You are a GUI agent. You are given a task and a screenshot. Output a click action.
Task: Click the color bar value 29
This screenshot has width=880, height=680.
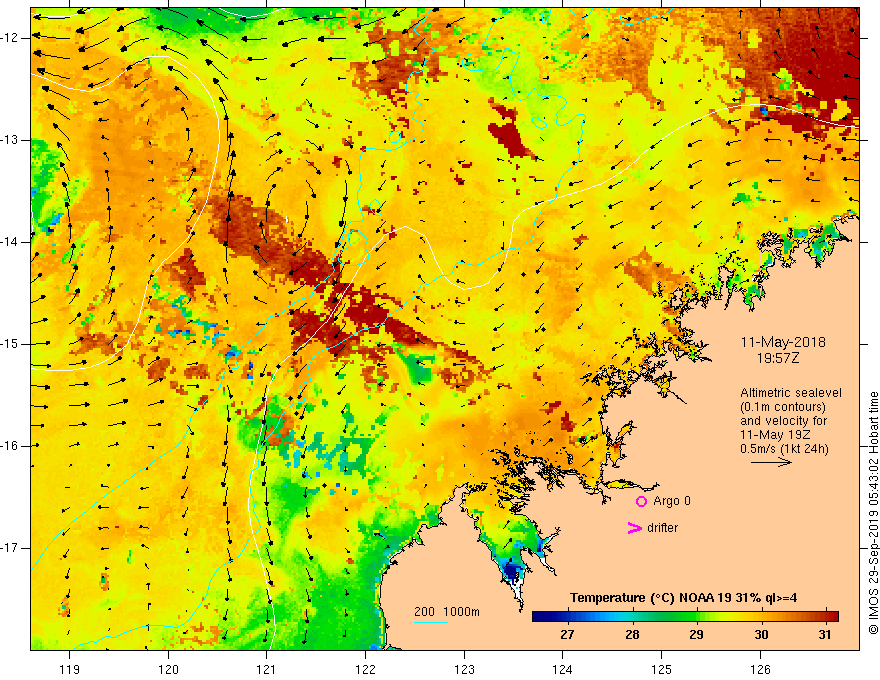pyautogui.click(x=696, y=635)
